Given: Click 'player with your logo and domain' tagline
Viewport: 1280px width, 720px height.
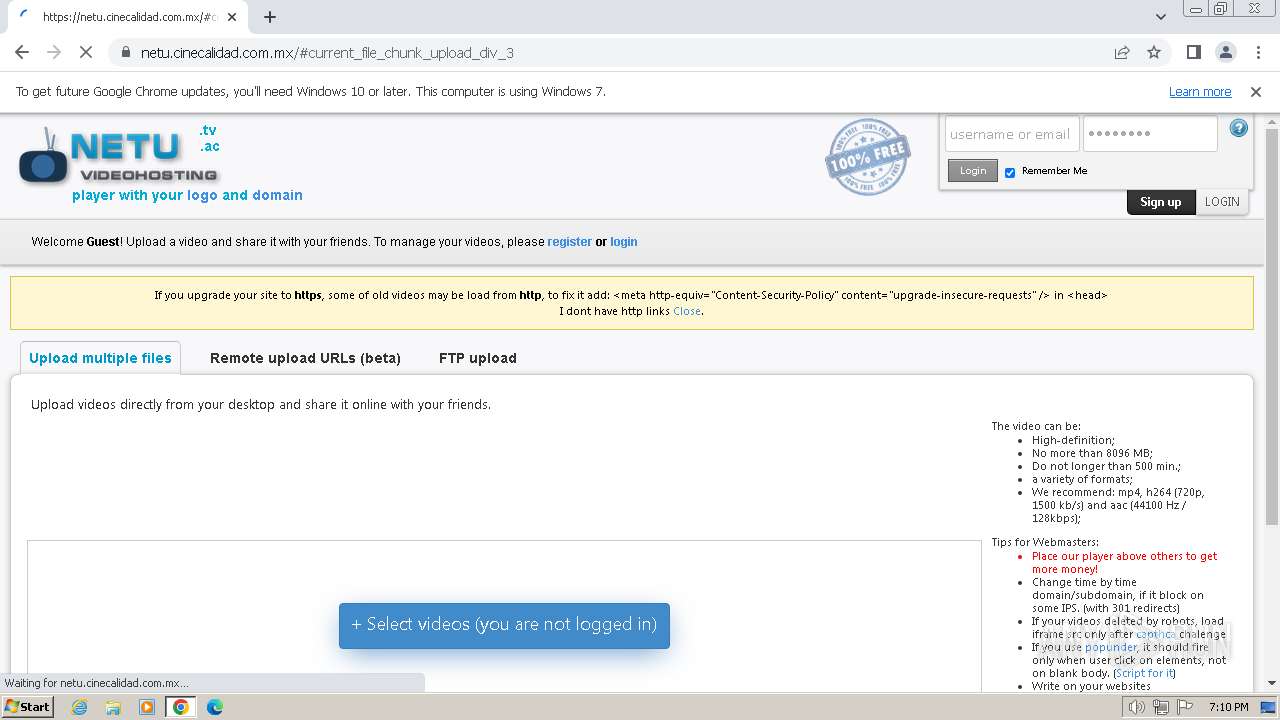Looking at the screenshot, I should [187, 195].
